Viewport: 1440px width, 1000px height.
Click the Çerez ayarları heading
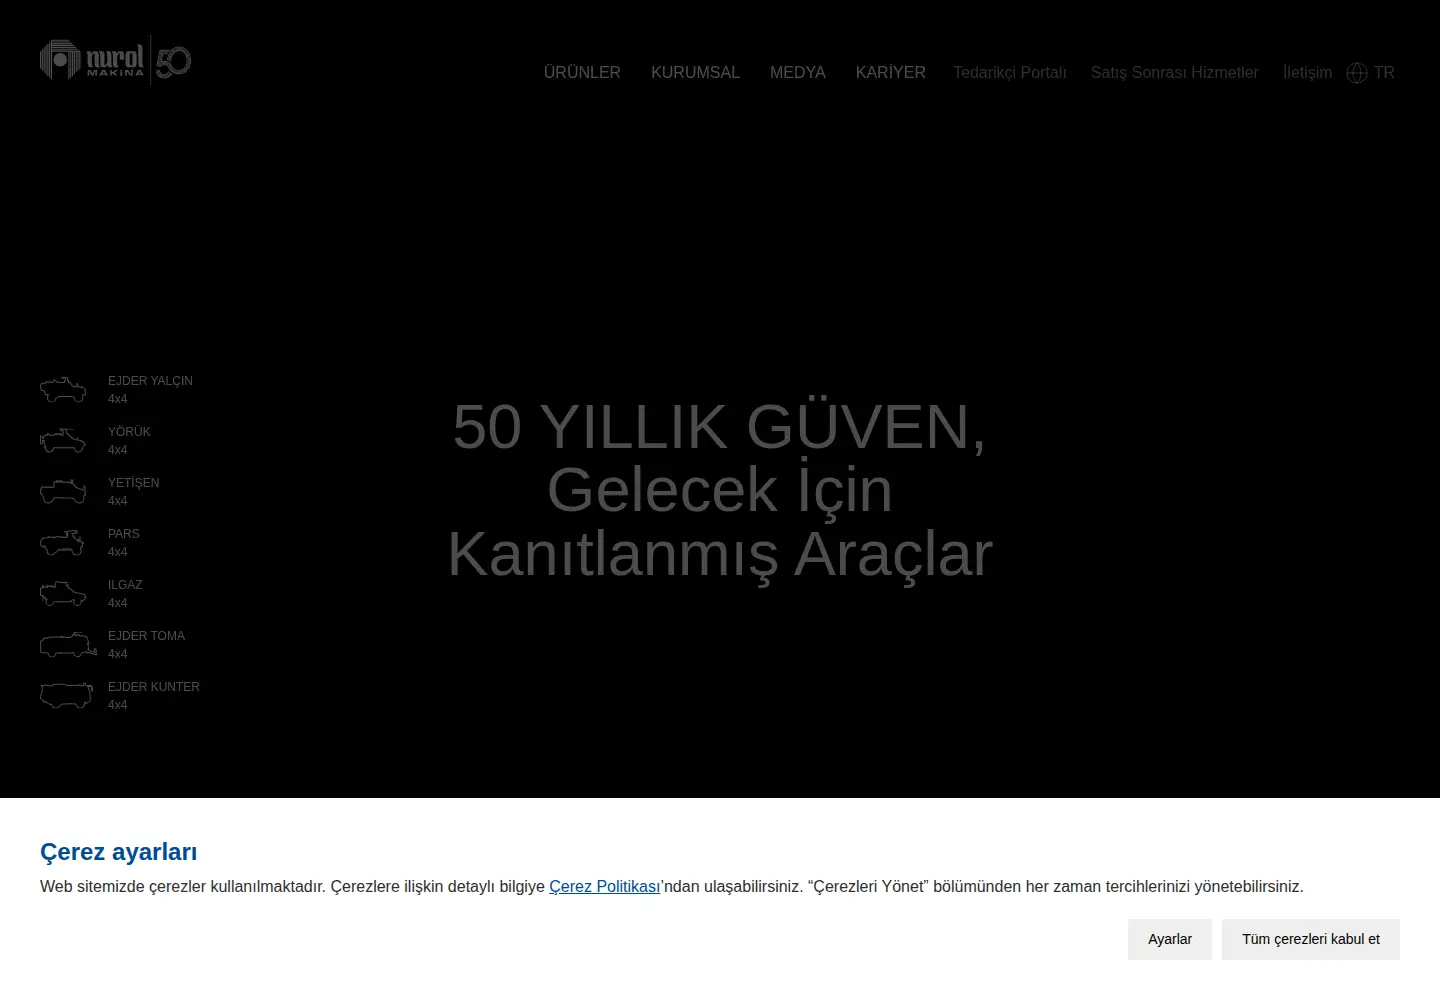click(x=118, y=852)
